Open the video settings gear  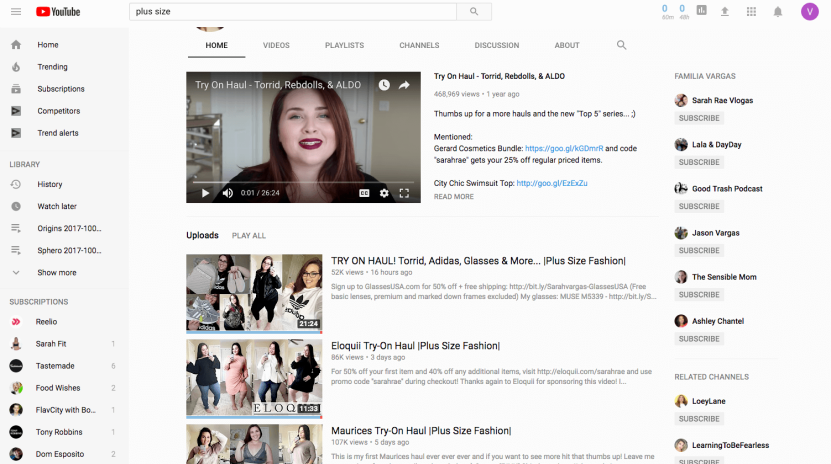[384, 193]
